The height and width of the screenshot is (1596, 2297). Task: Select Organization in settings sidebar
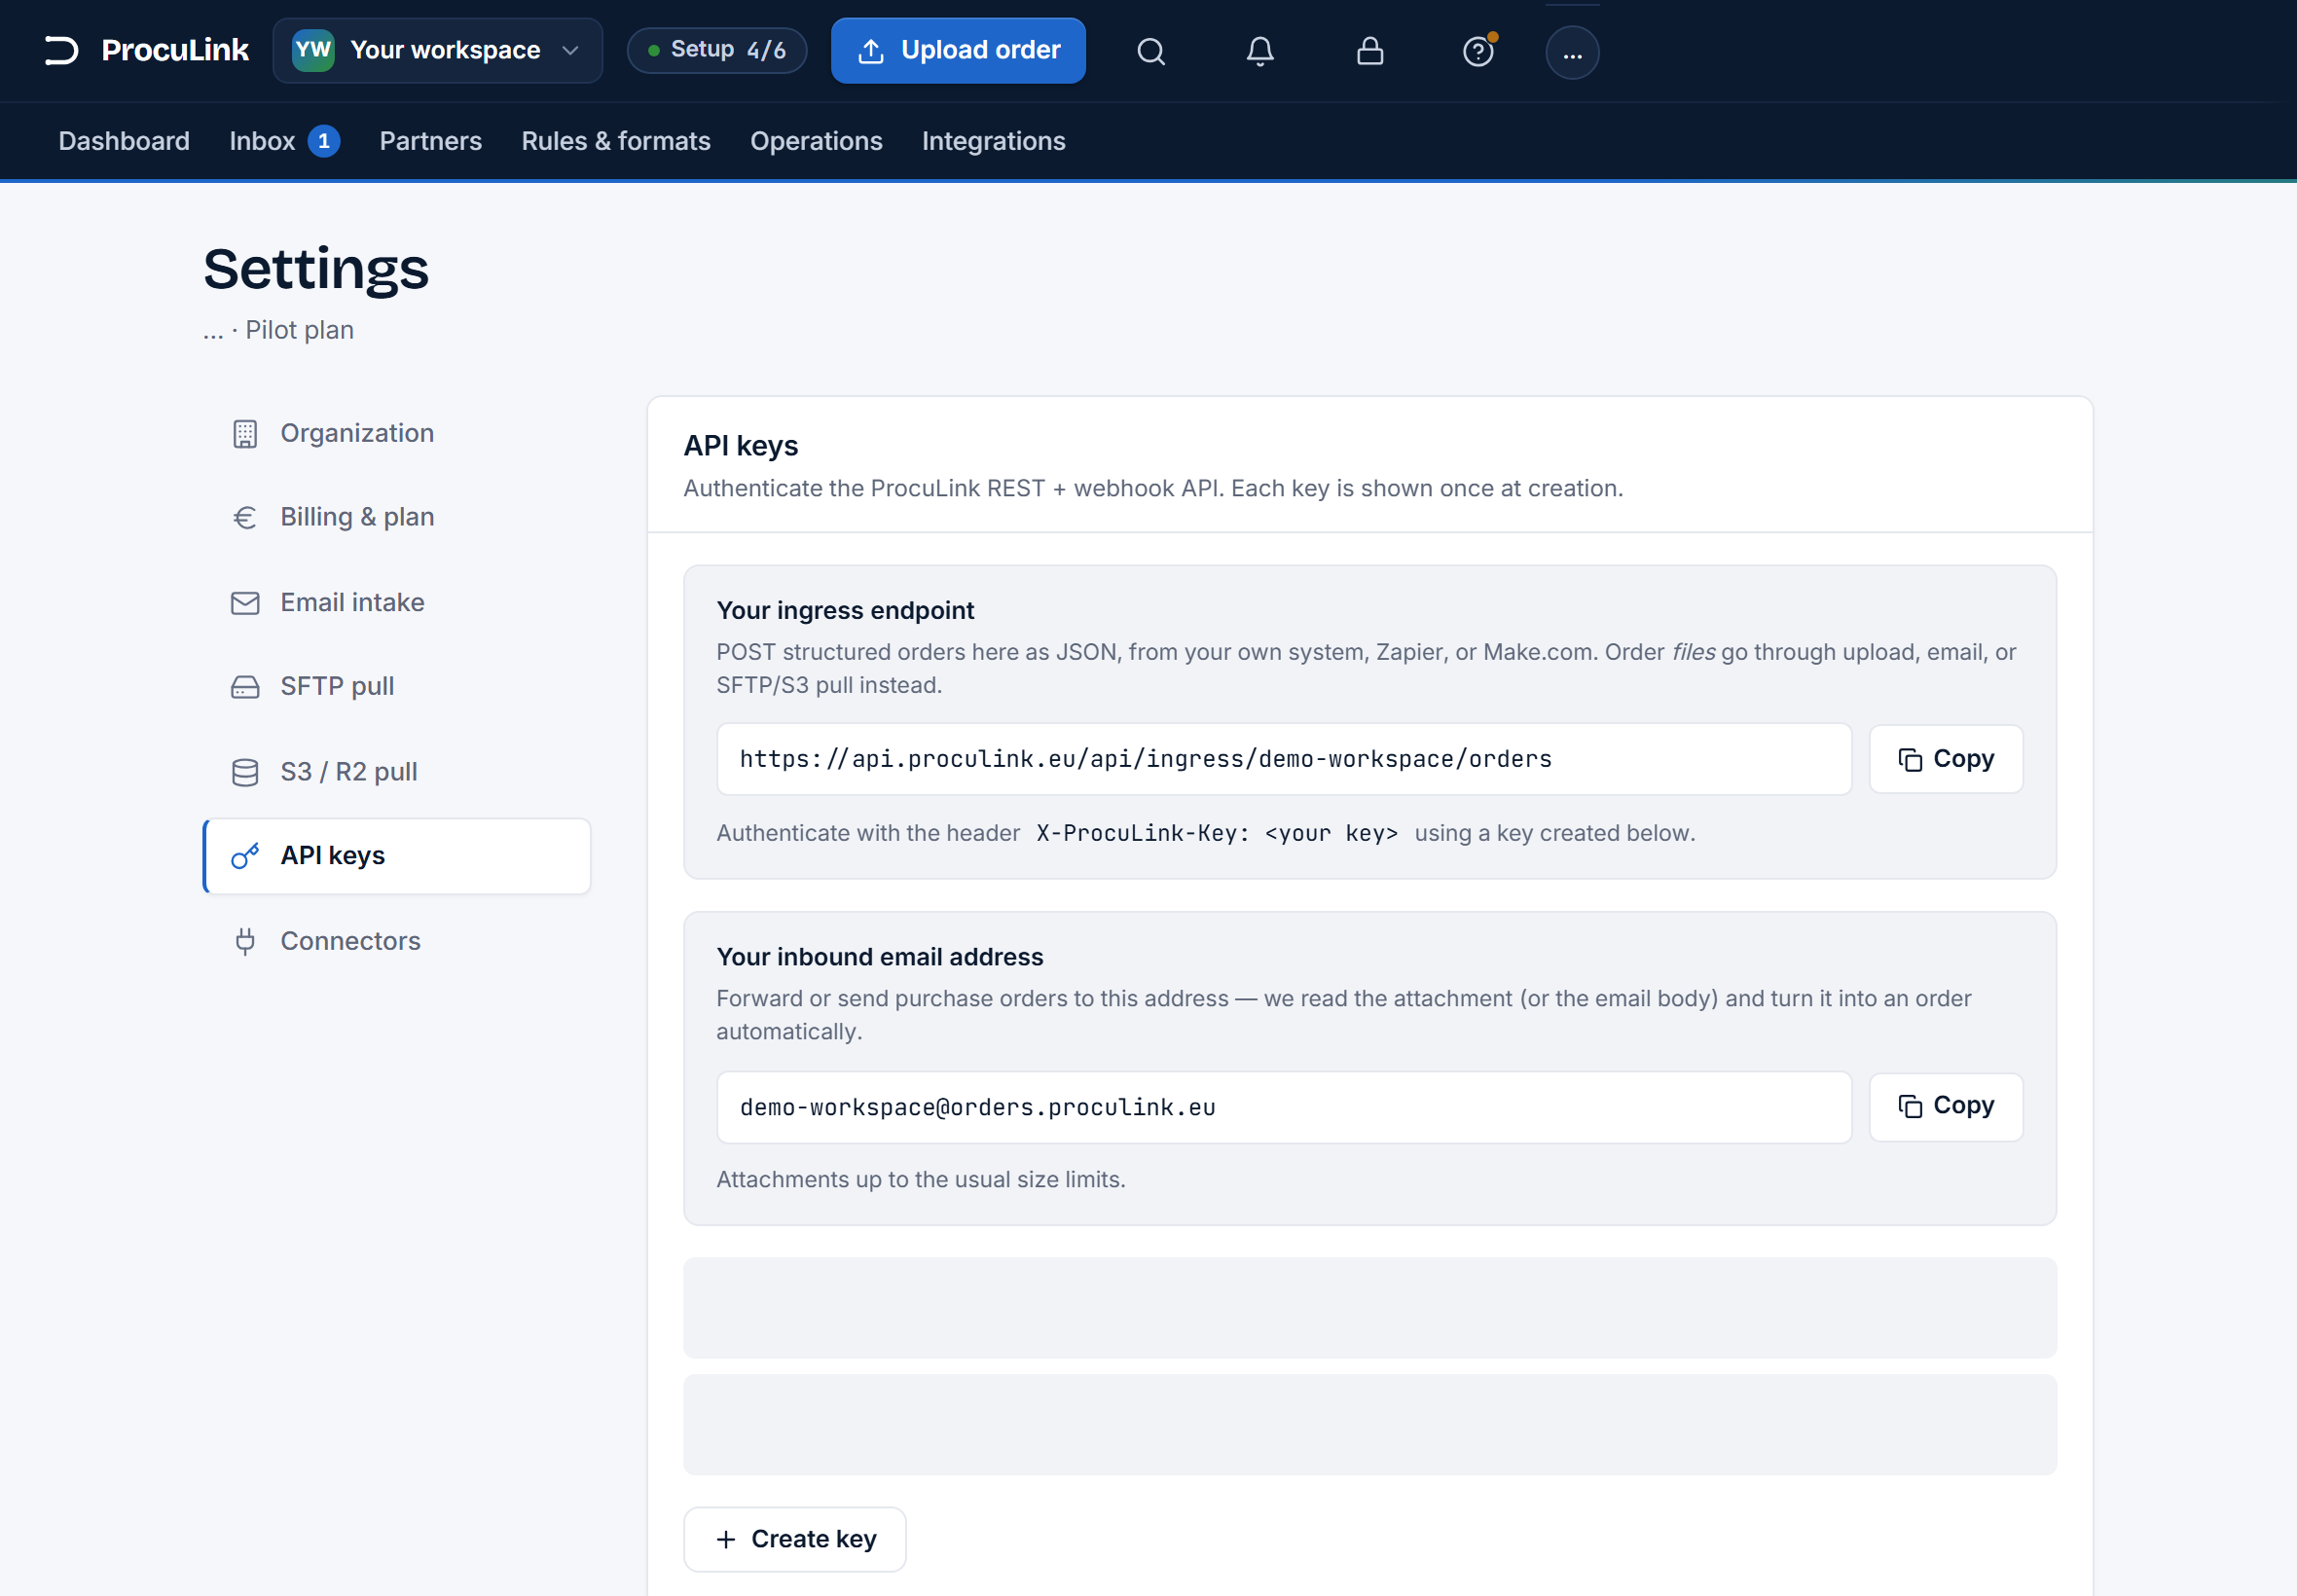[x=397, y=433]
